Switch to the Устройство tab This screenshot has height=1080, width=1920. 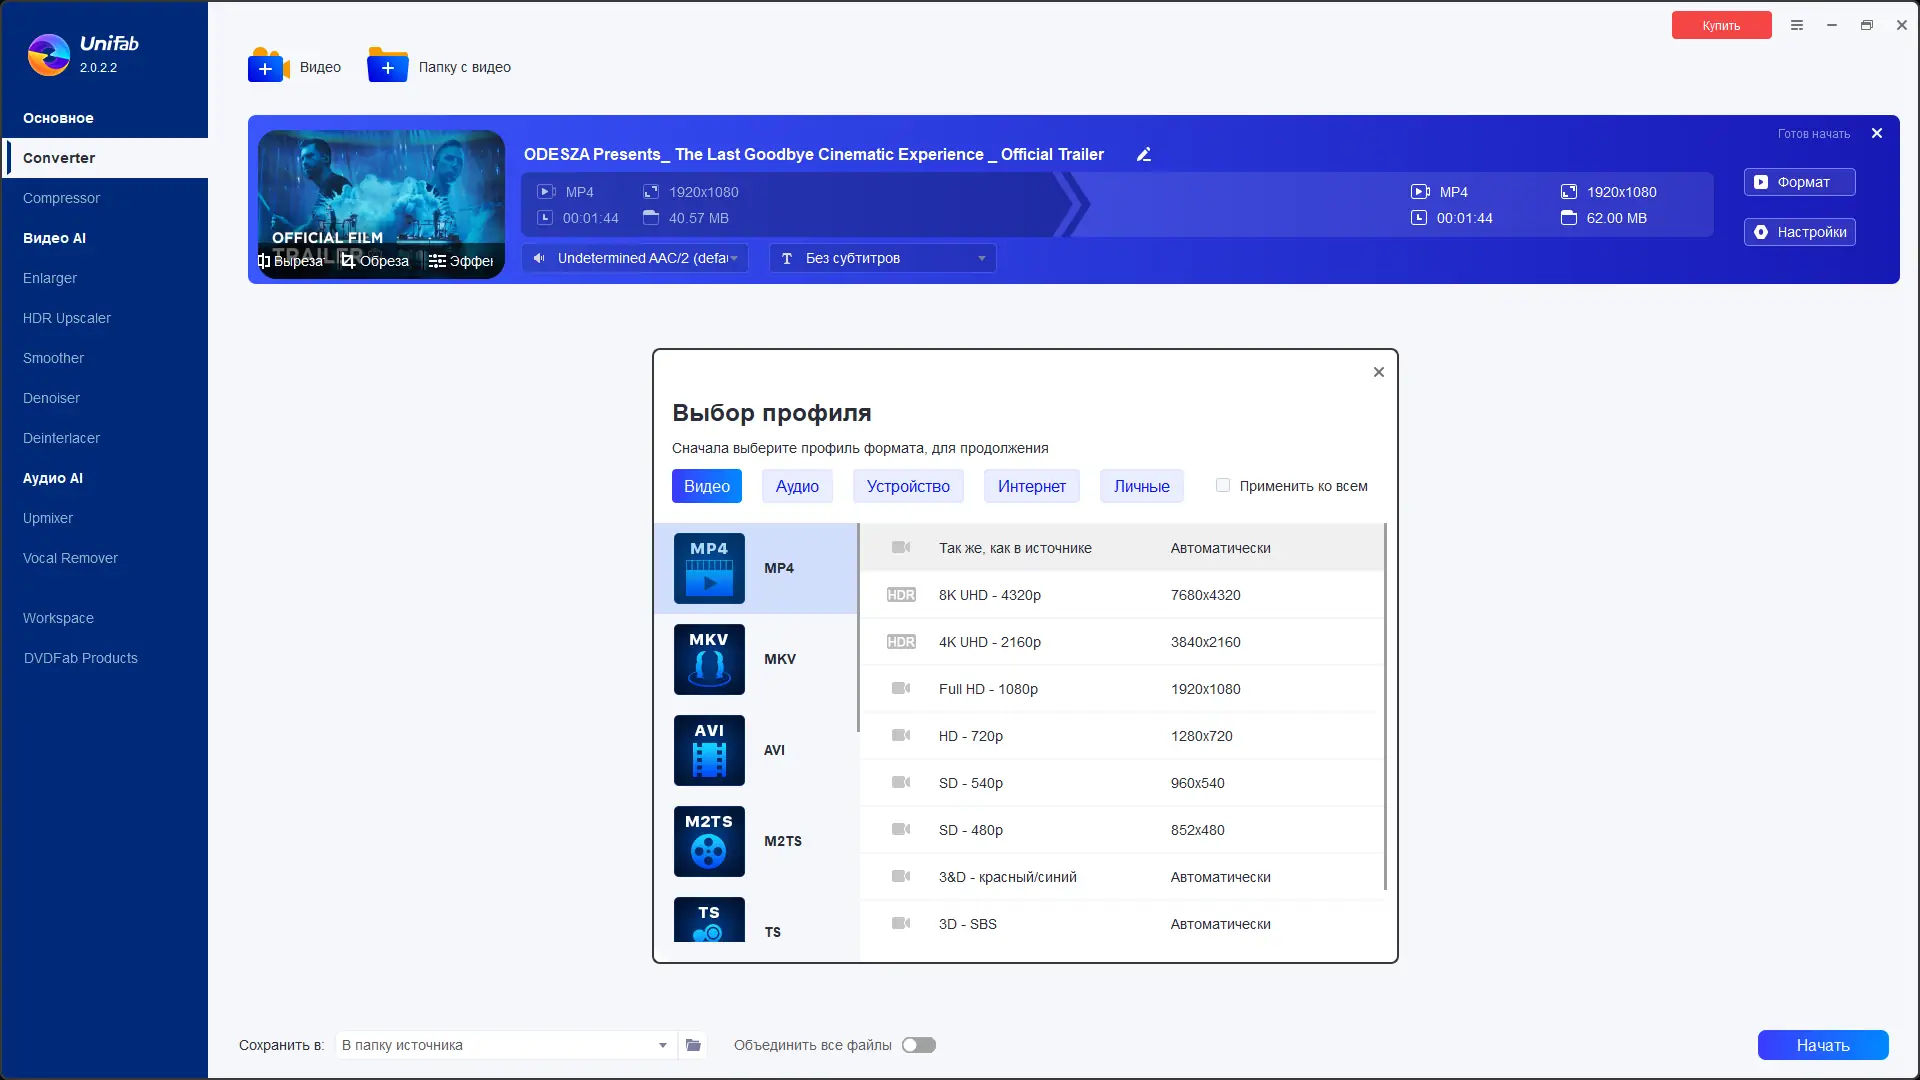(x=908, y=486)
